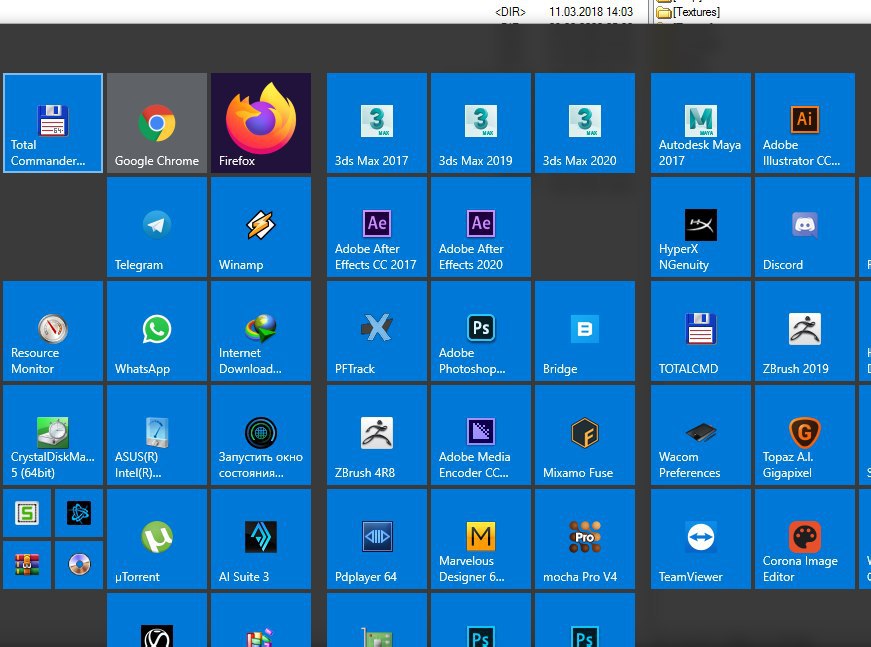Viewport: 871px width, 647px height.
Task: Launch Adobe Bridge tile
Action: 584,331
